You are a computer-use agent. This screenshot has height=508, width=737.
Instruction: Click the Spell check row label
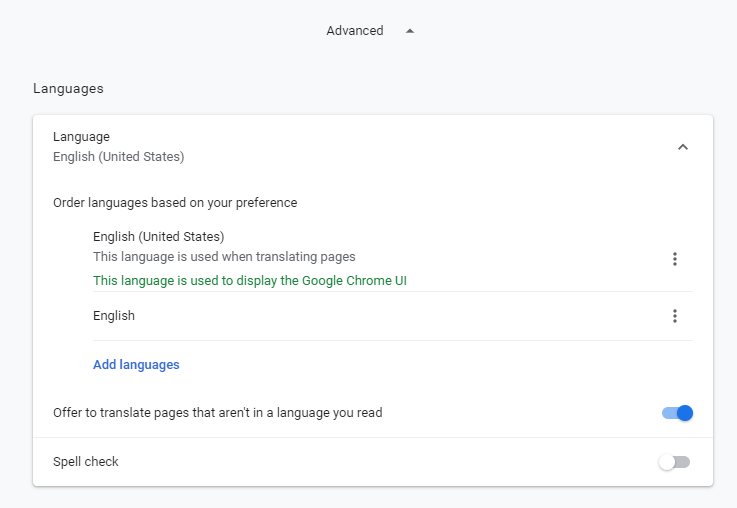(x=86, y=462)
